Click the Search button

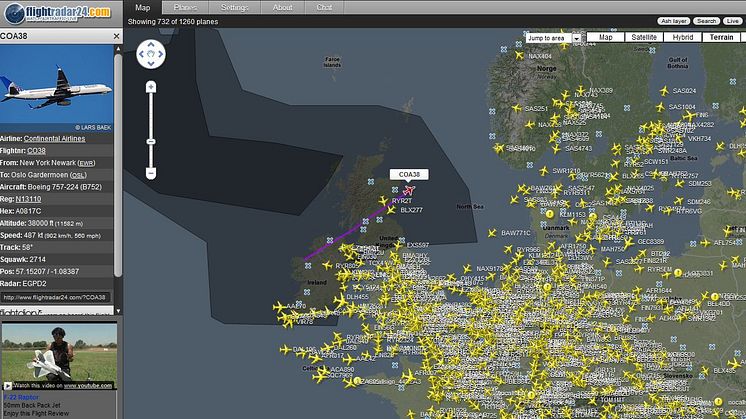click(707, 21)
